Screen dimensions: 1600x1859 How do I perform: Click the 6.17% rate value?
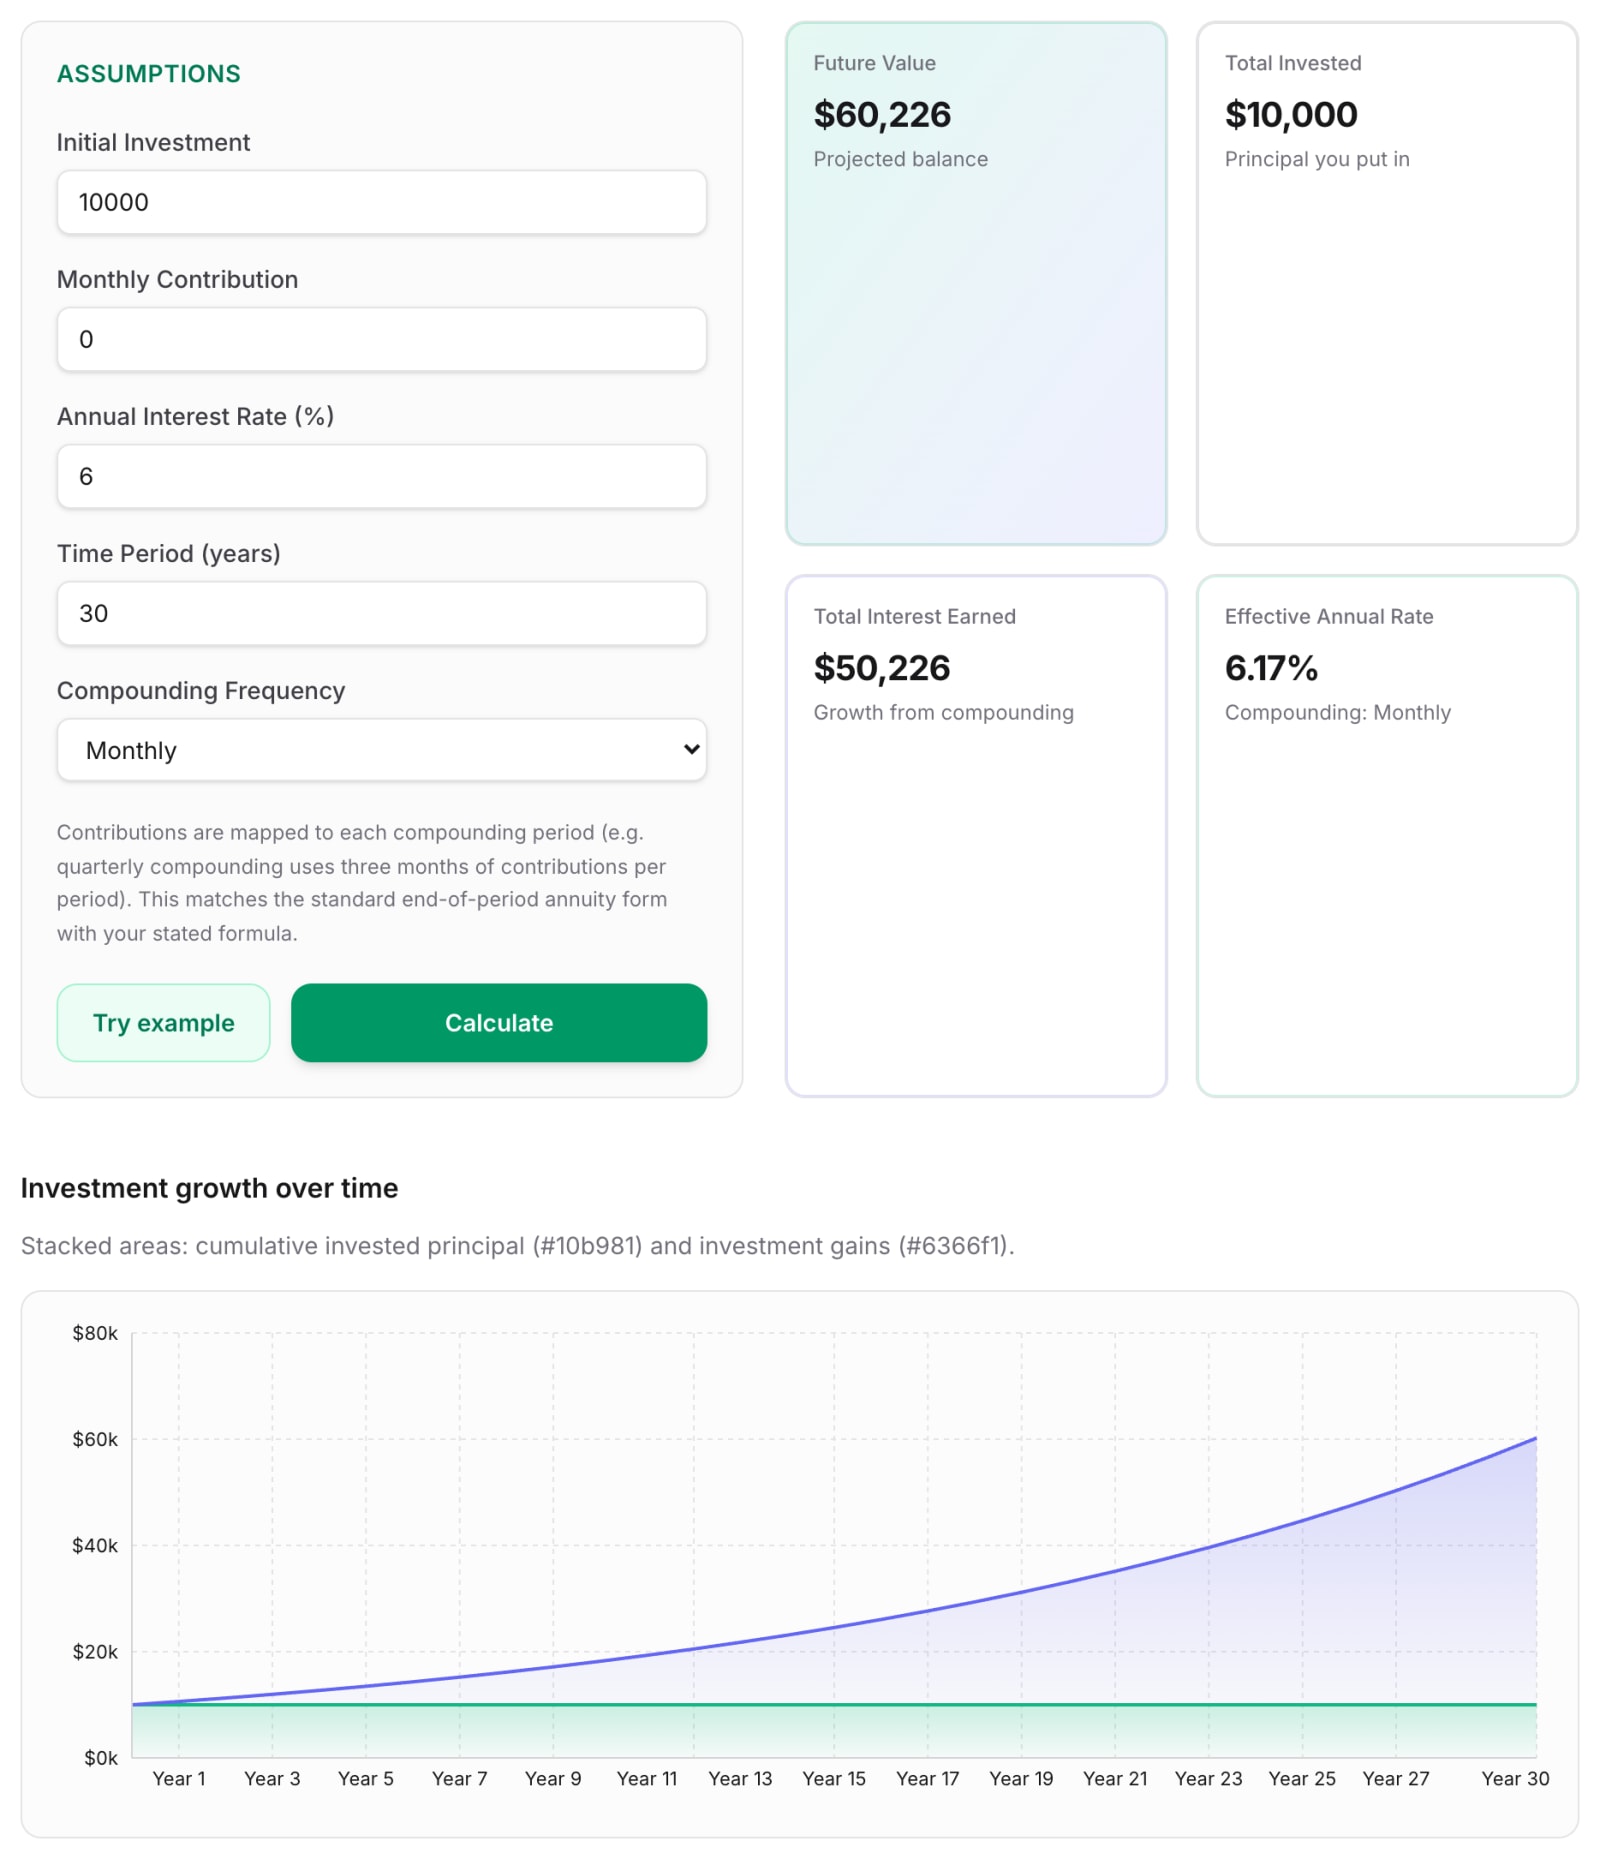tap(1271, 668)
